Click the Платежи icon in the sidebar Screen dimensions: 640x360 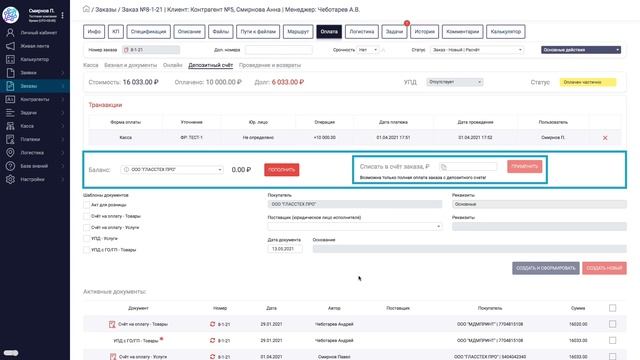(10, 139)
